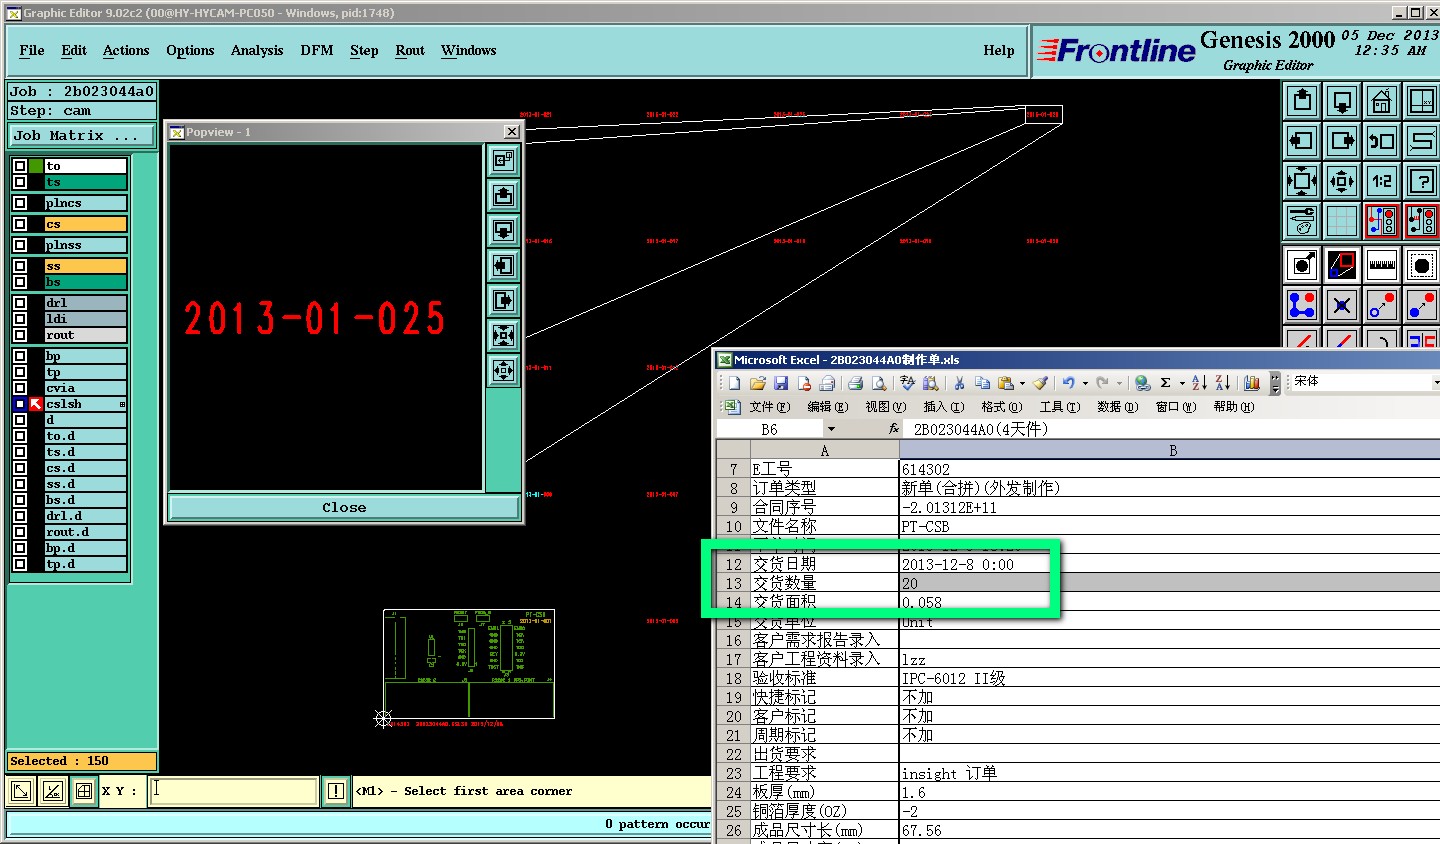Toggle the grid display icon

(1342, 221)
